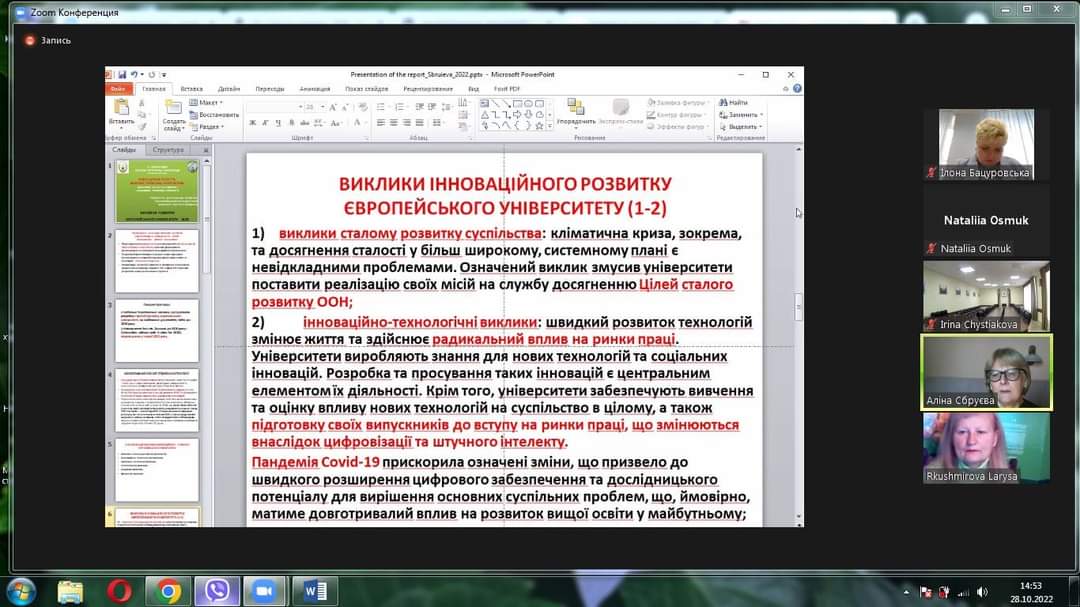Viewport: 1080px width, 607px height.
Task: Toggle bold text formatting (Ж)
Action: point(252,123)
